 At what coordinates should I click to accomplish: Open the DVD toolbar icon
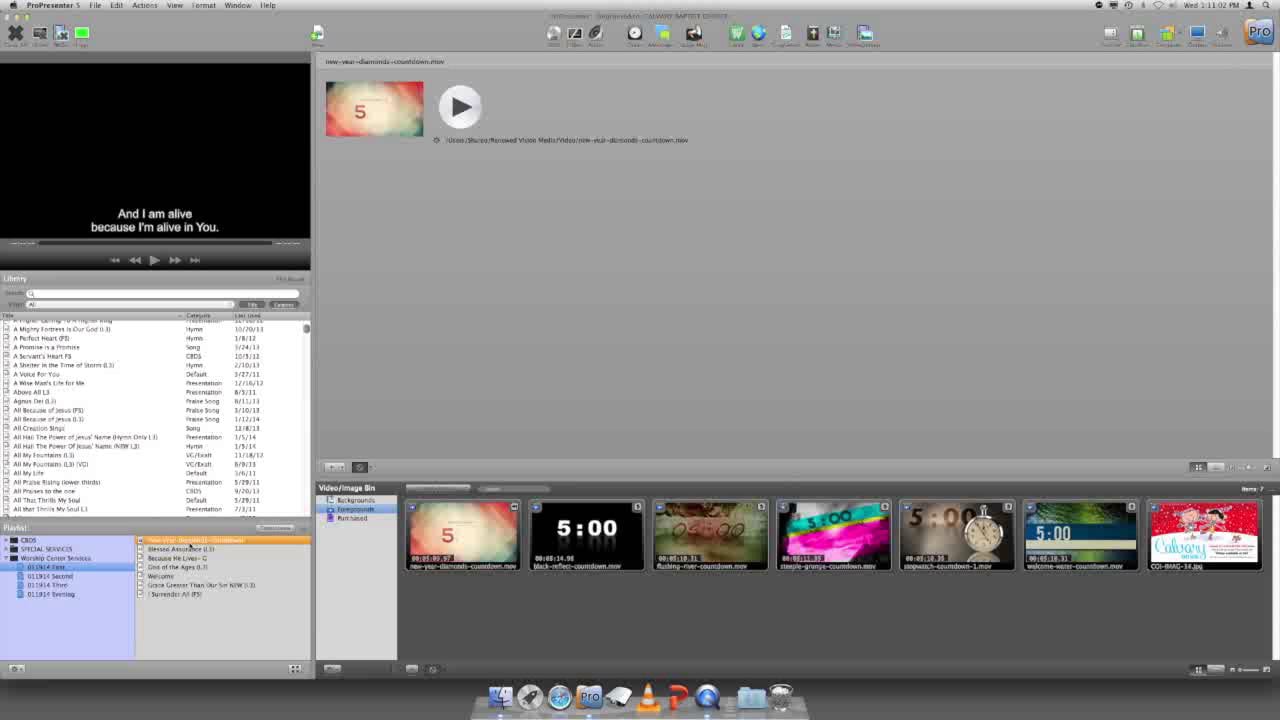[x=553, y=33]
